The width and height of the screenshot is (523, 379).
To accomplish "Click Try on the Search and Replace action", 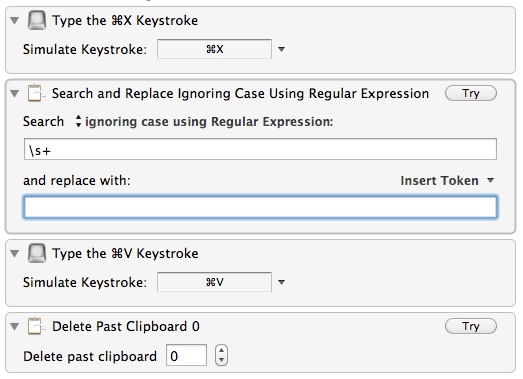I will (x=471, y=93).
